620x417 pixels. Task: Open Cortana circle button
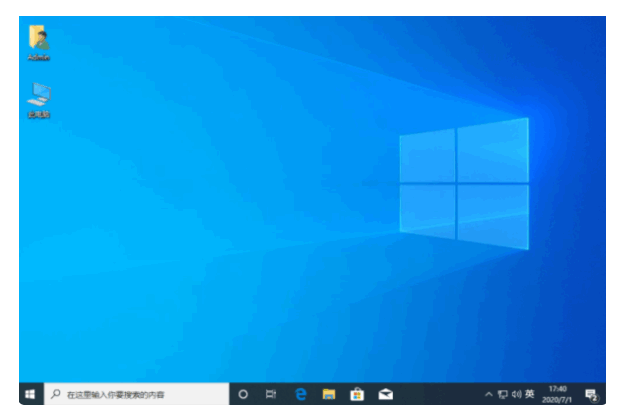[x=243, y=394]
